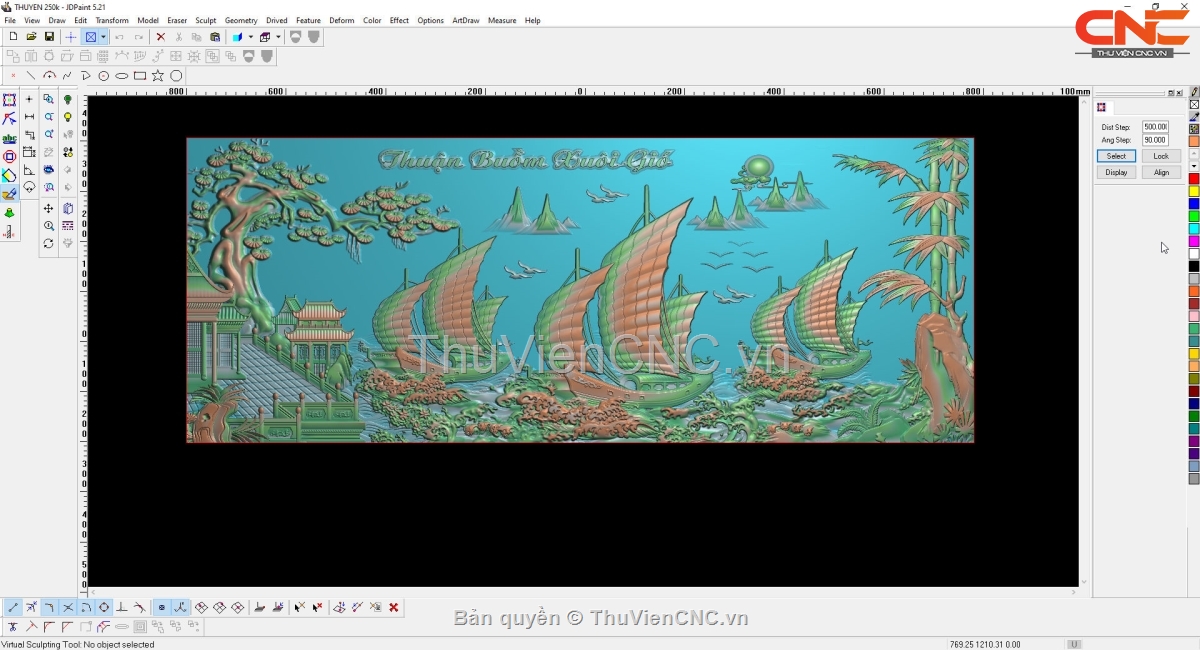Click the pan move arrows icon
1200x650 pixels.
point(48,208)
